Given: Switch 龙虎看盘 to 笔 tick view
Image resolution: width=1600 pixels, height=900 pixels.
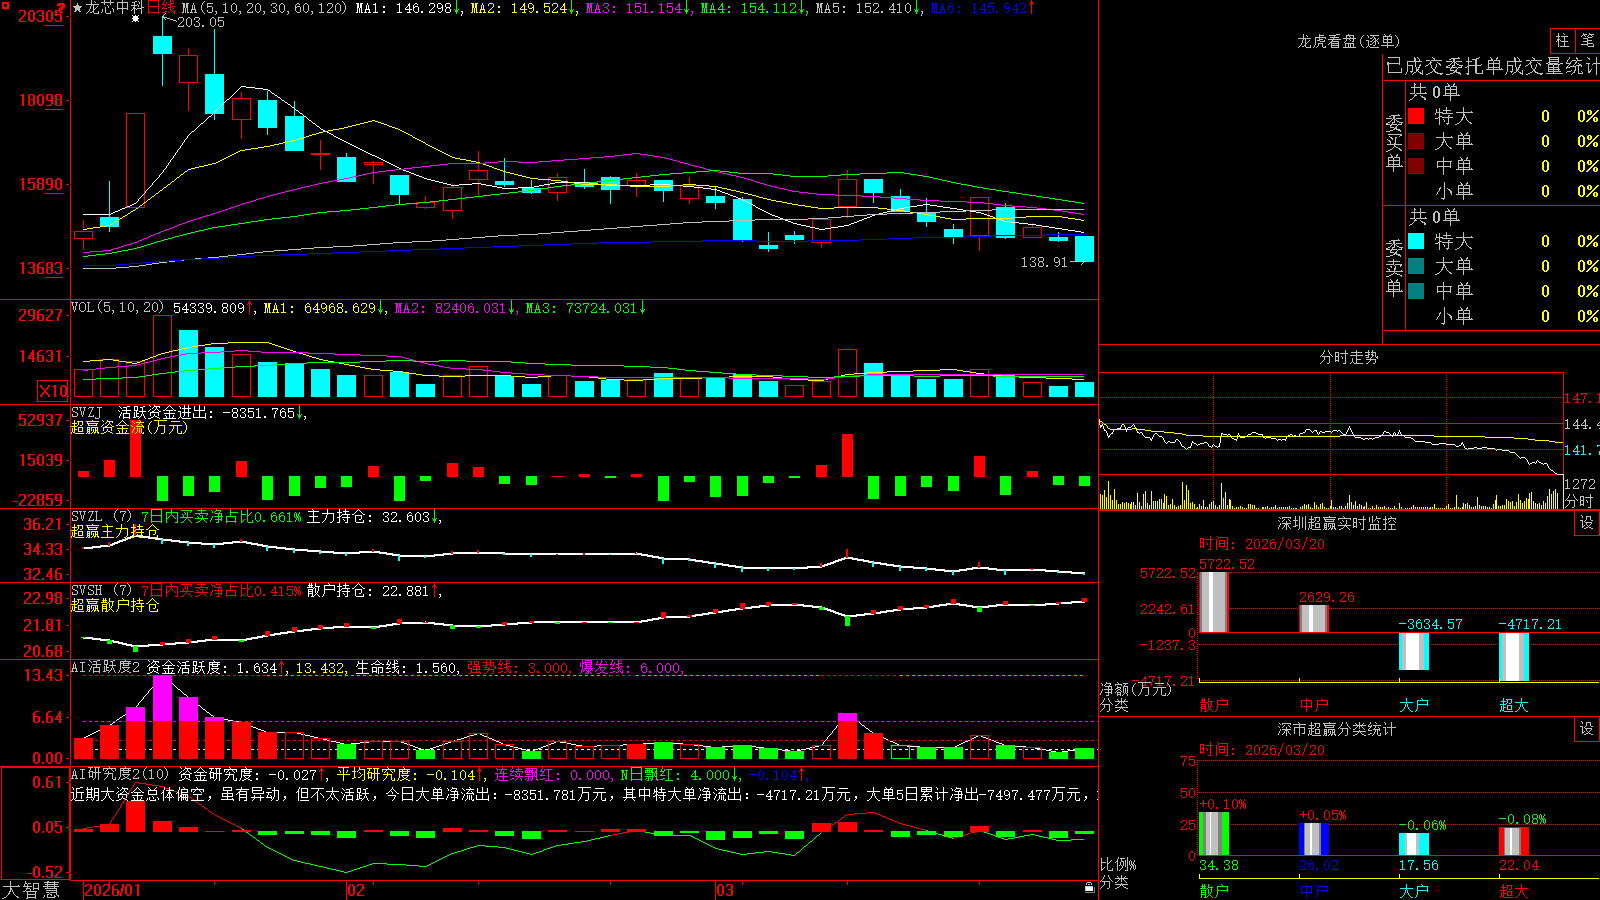Looking at the screenshot, I should pyautogui.click(x=1588, y=40).
